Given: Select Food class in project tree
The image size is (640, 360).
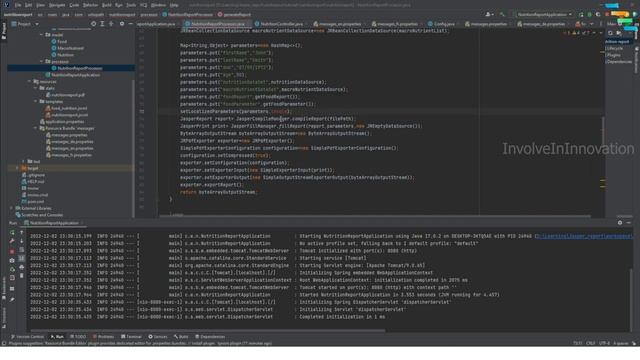Looking at the screenshot, I should pyautogui.click(x=59, y=42).
